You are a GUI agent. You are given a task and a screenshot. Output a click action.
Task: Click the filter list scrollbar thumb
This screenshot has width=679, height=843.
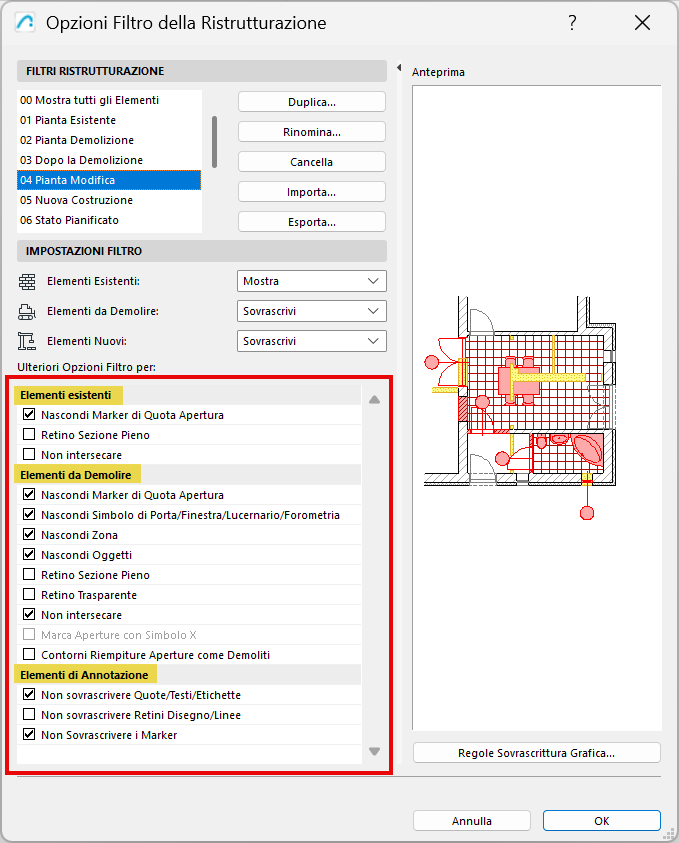215,142
